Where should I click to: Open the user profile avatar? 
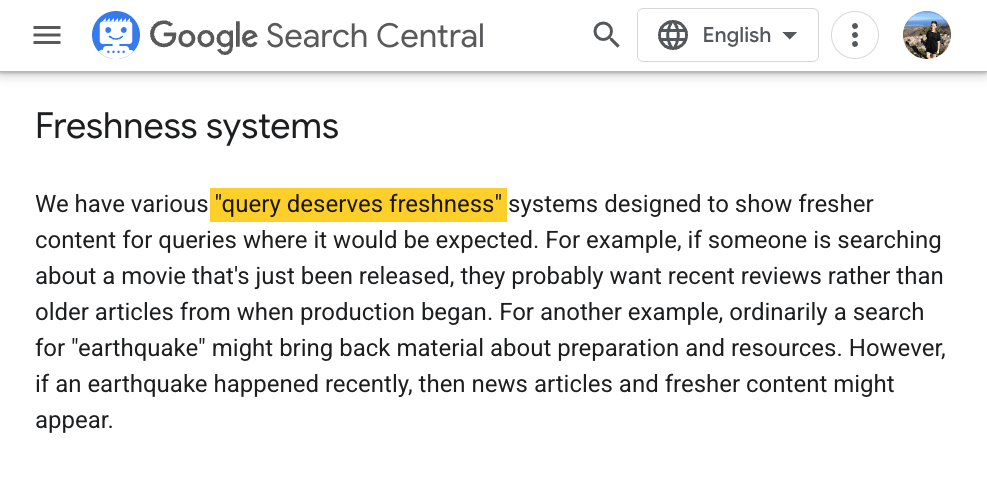926,36
